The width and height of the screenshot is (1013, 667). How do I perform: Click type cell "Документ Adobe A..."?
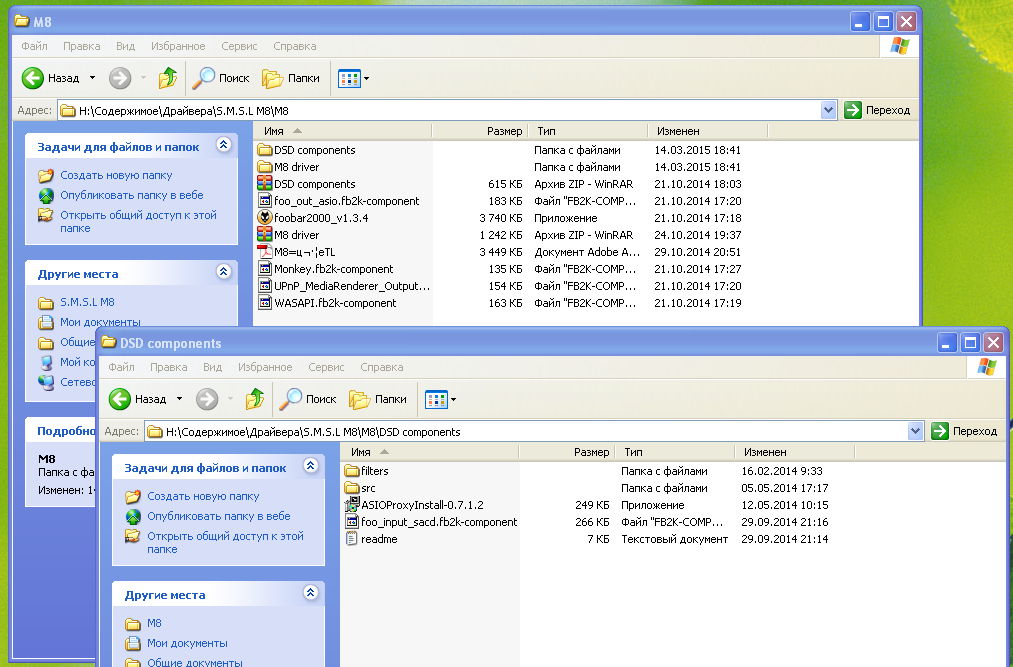coord(587,252)
